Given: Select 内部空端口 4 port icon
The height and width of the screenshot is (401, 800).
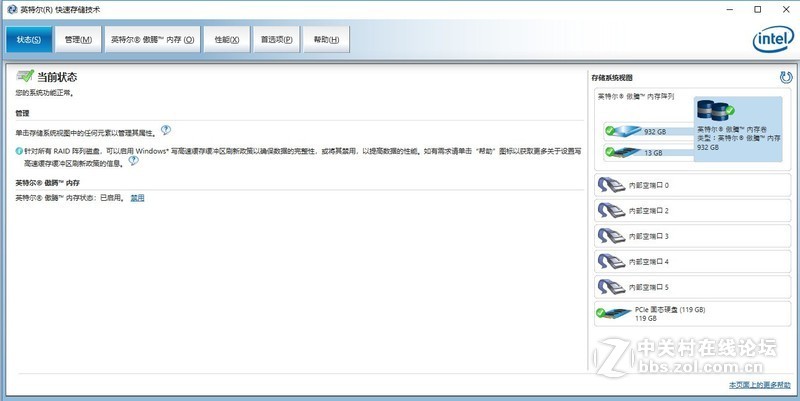Looking at the screenshot, I should click(x=611, y=261).
